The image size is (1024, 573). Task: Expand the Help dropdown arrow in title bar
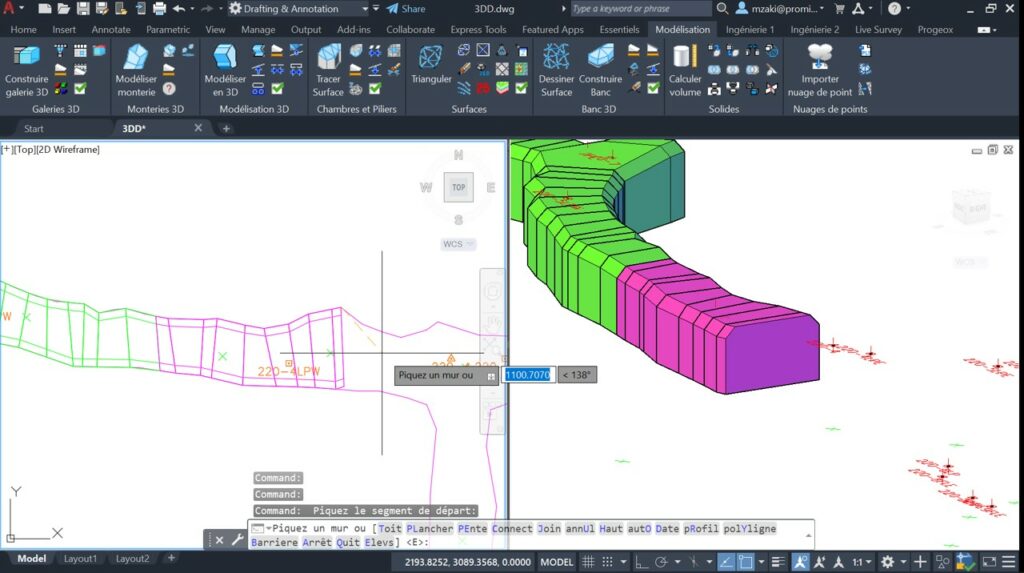coord(908,8)
